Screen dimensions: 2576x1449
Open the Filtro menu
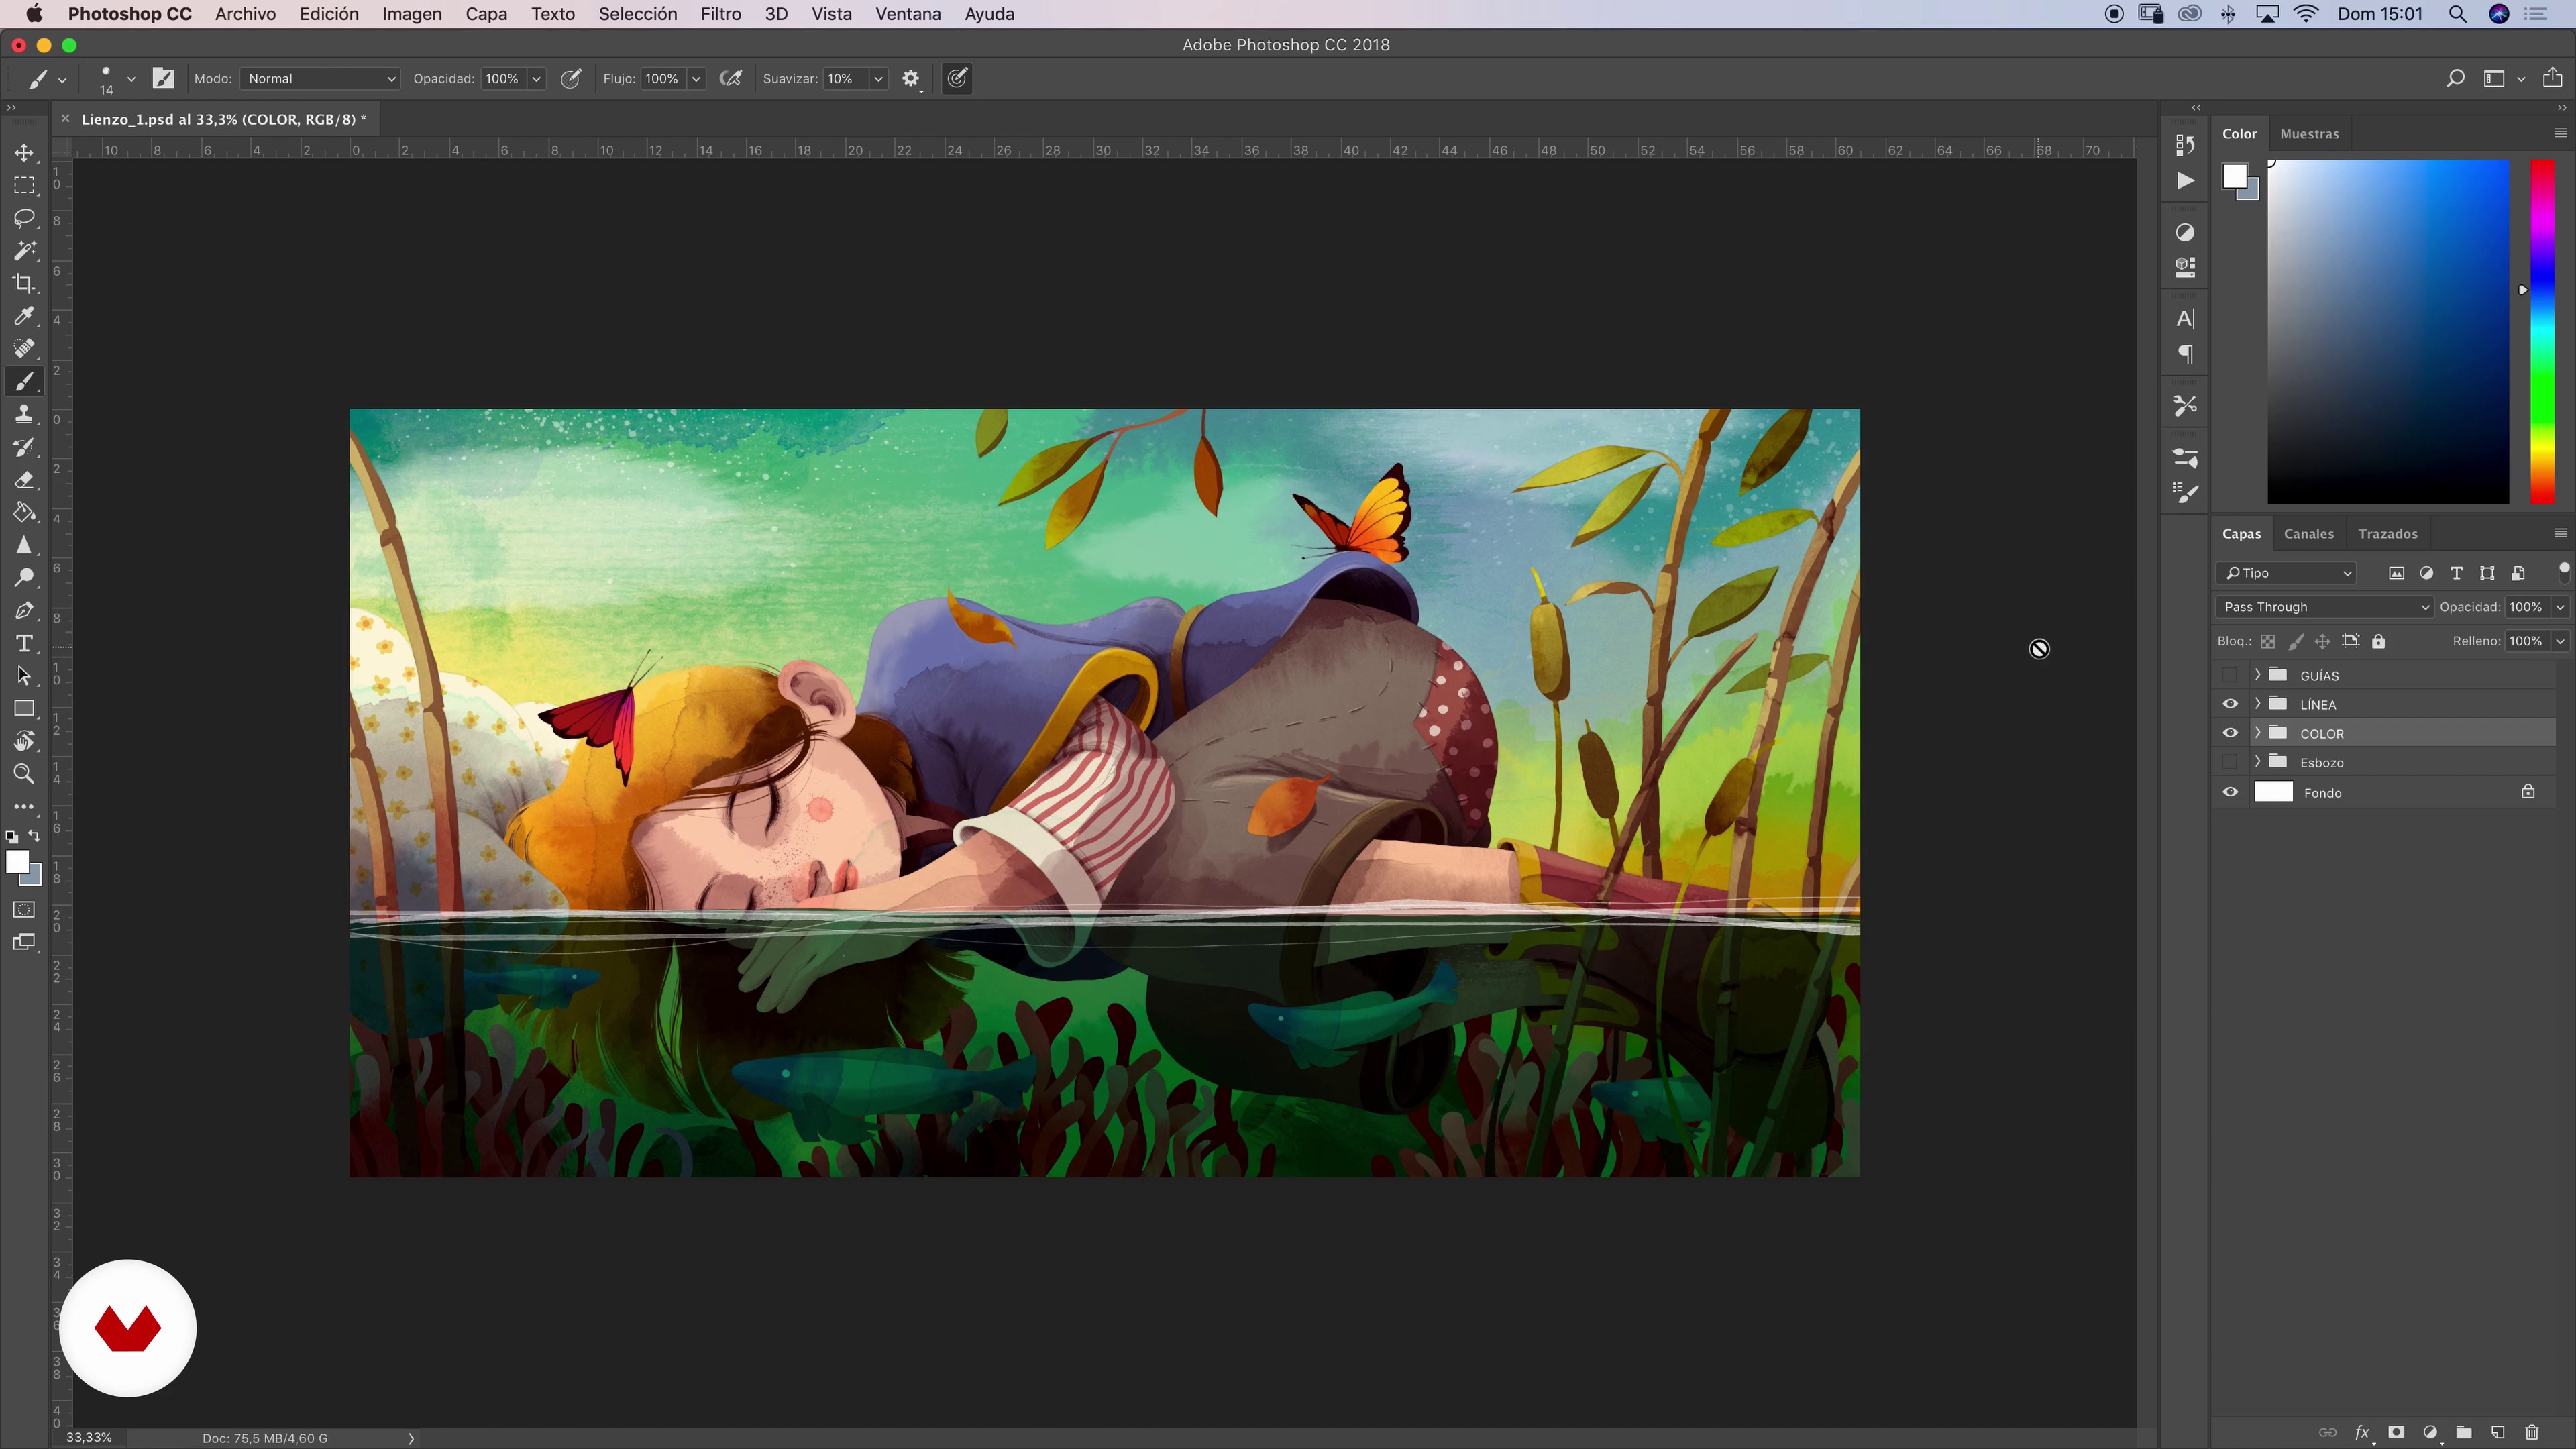(x=720, y=14)
